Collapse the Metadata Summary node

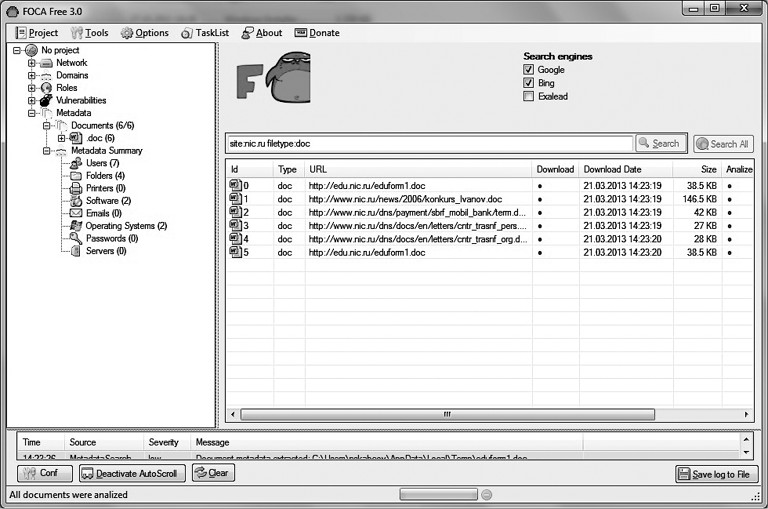pyautogui.click(x=46, y=151)
